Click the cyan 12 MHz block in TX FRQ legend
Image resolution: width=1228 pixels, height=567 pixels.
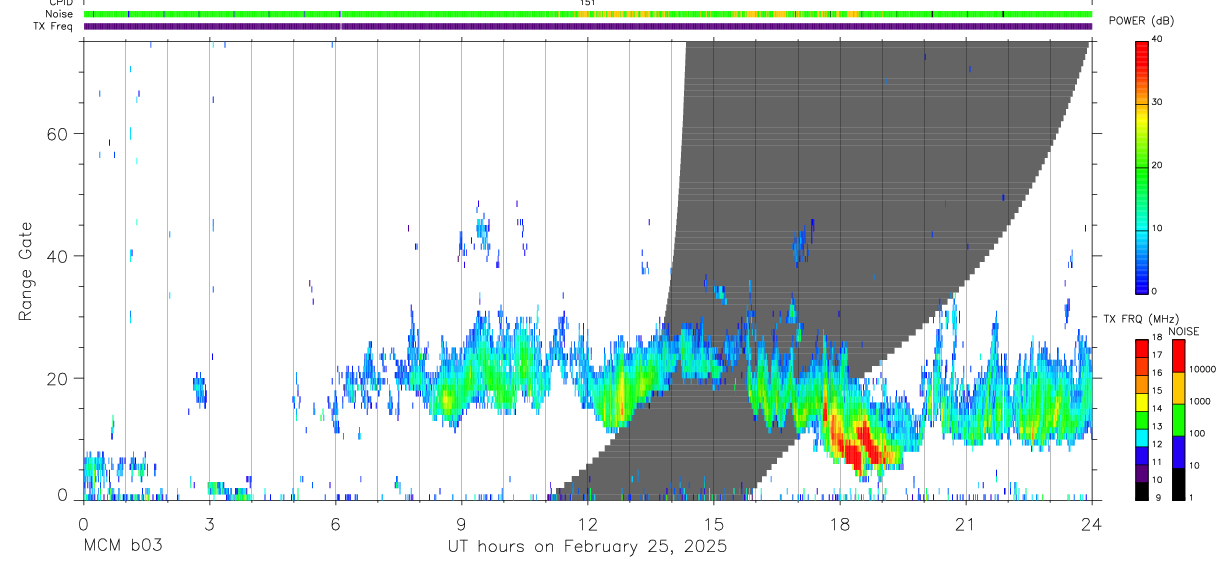[x=1141, y=443]
